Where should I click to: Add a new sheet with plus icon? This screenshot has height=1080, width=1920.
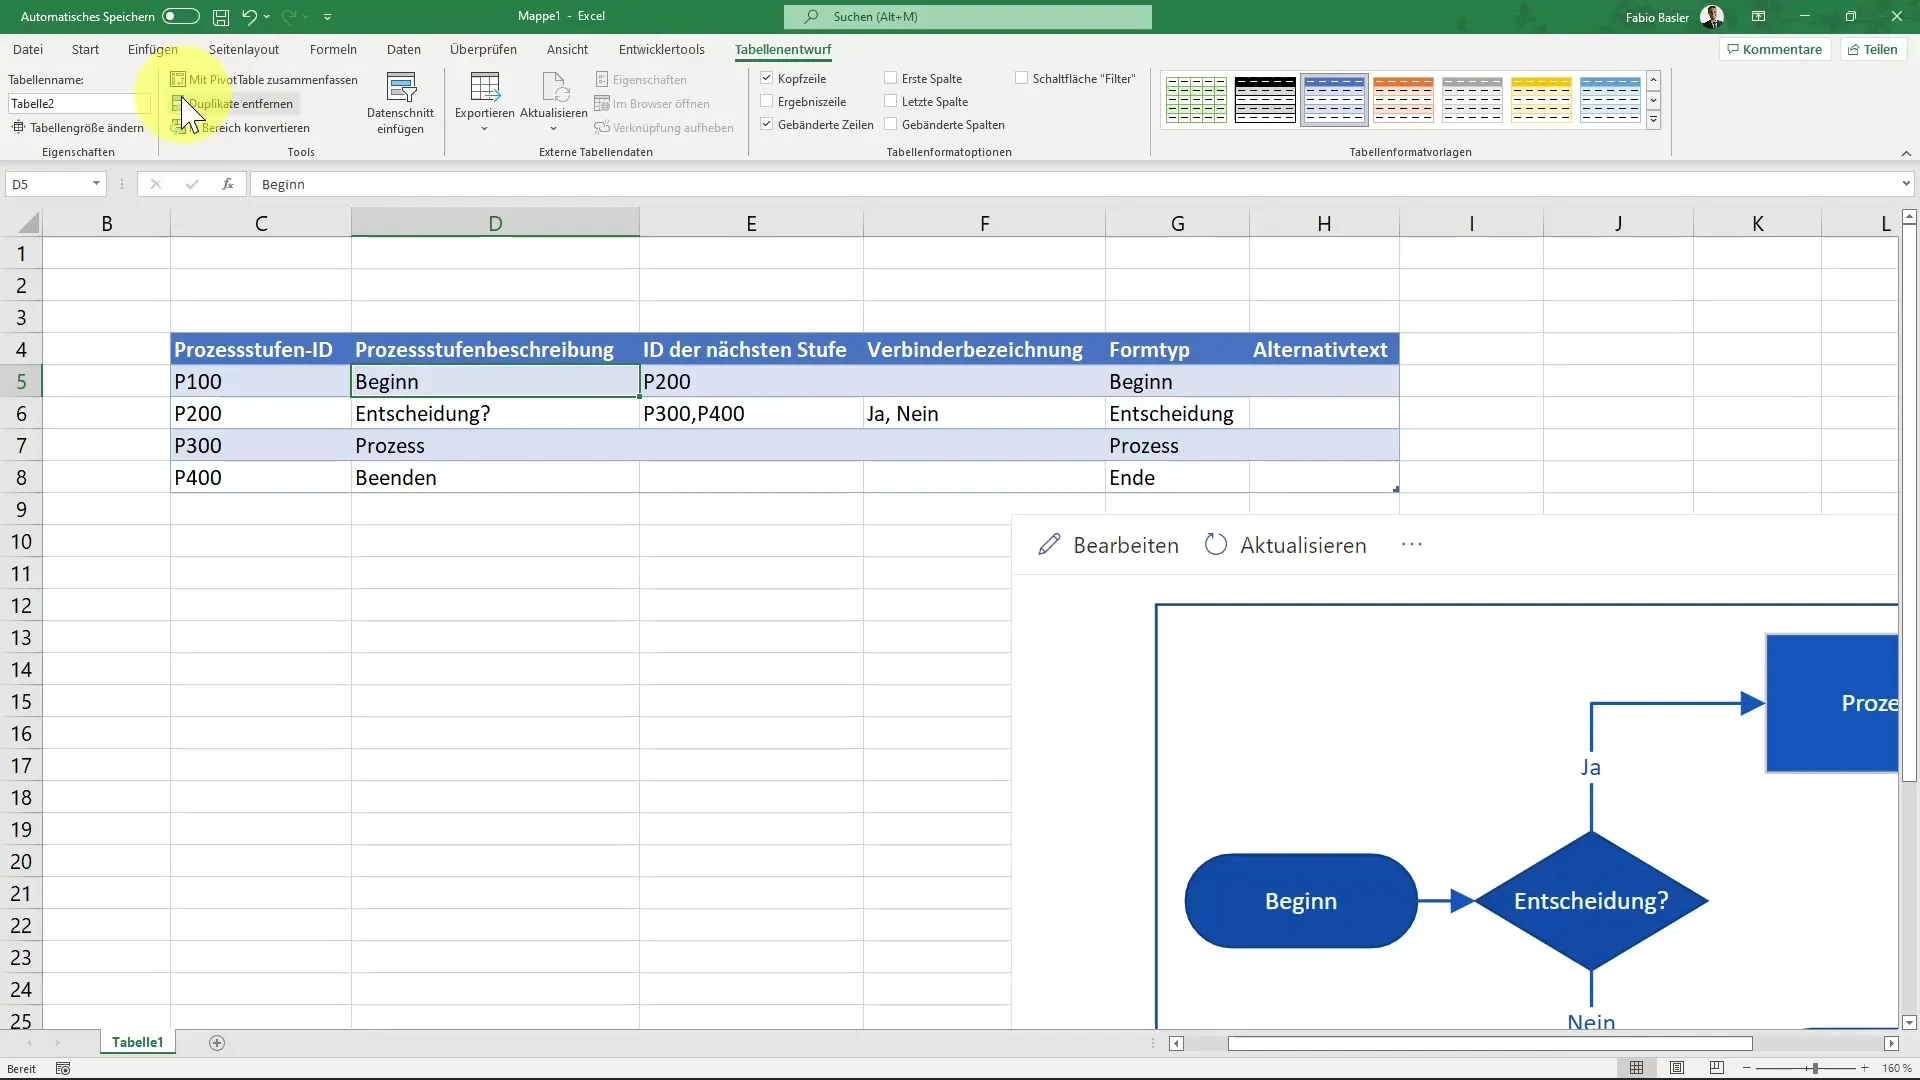[217, 1043]
